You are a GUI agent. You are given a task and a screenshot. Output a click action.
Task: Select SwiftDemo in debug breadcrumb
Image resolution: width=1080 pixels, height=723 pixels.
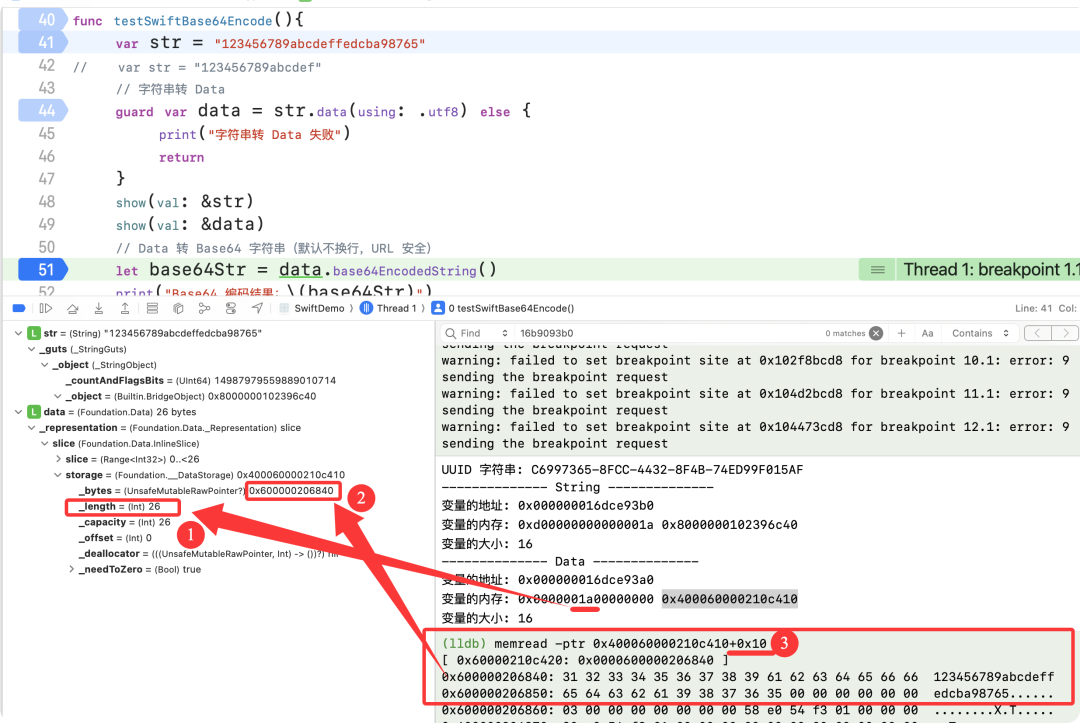pos(312,308)
